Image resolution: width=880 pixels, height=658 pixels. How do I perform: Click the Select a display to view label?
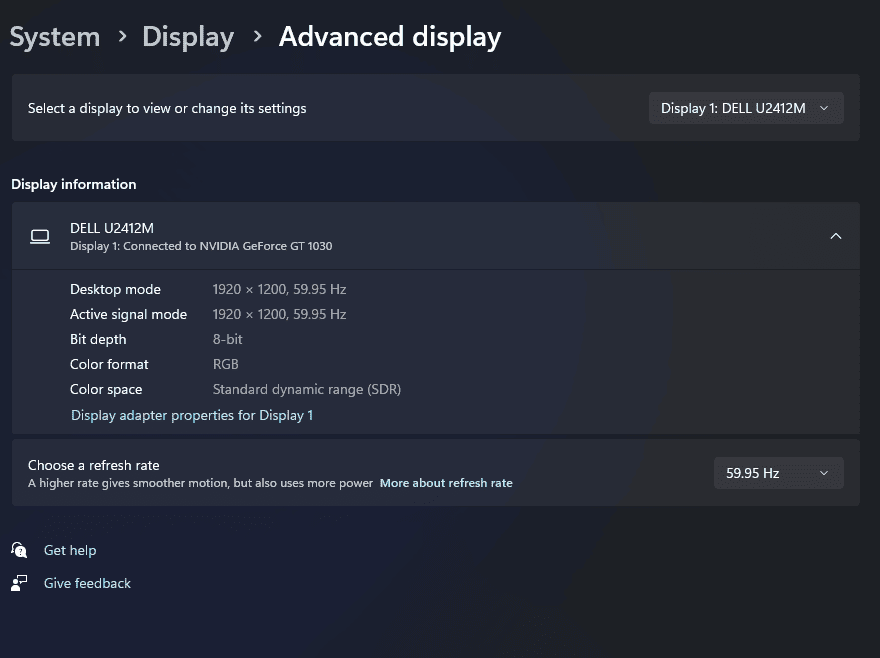167,108
